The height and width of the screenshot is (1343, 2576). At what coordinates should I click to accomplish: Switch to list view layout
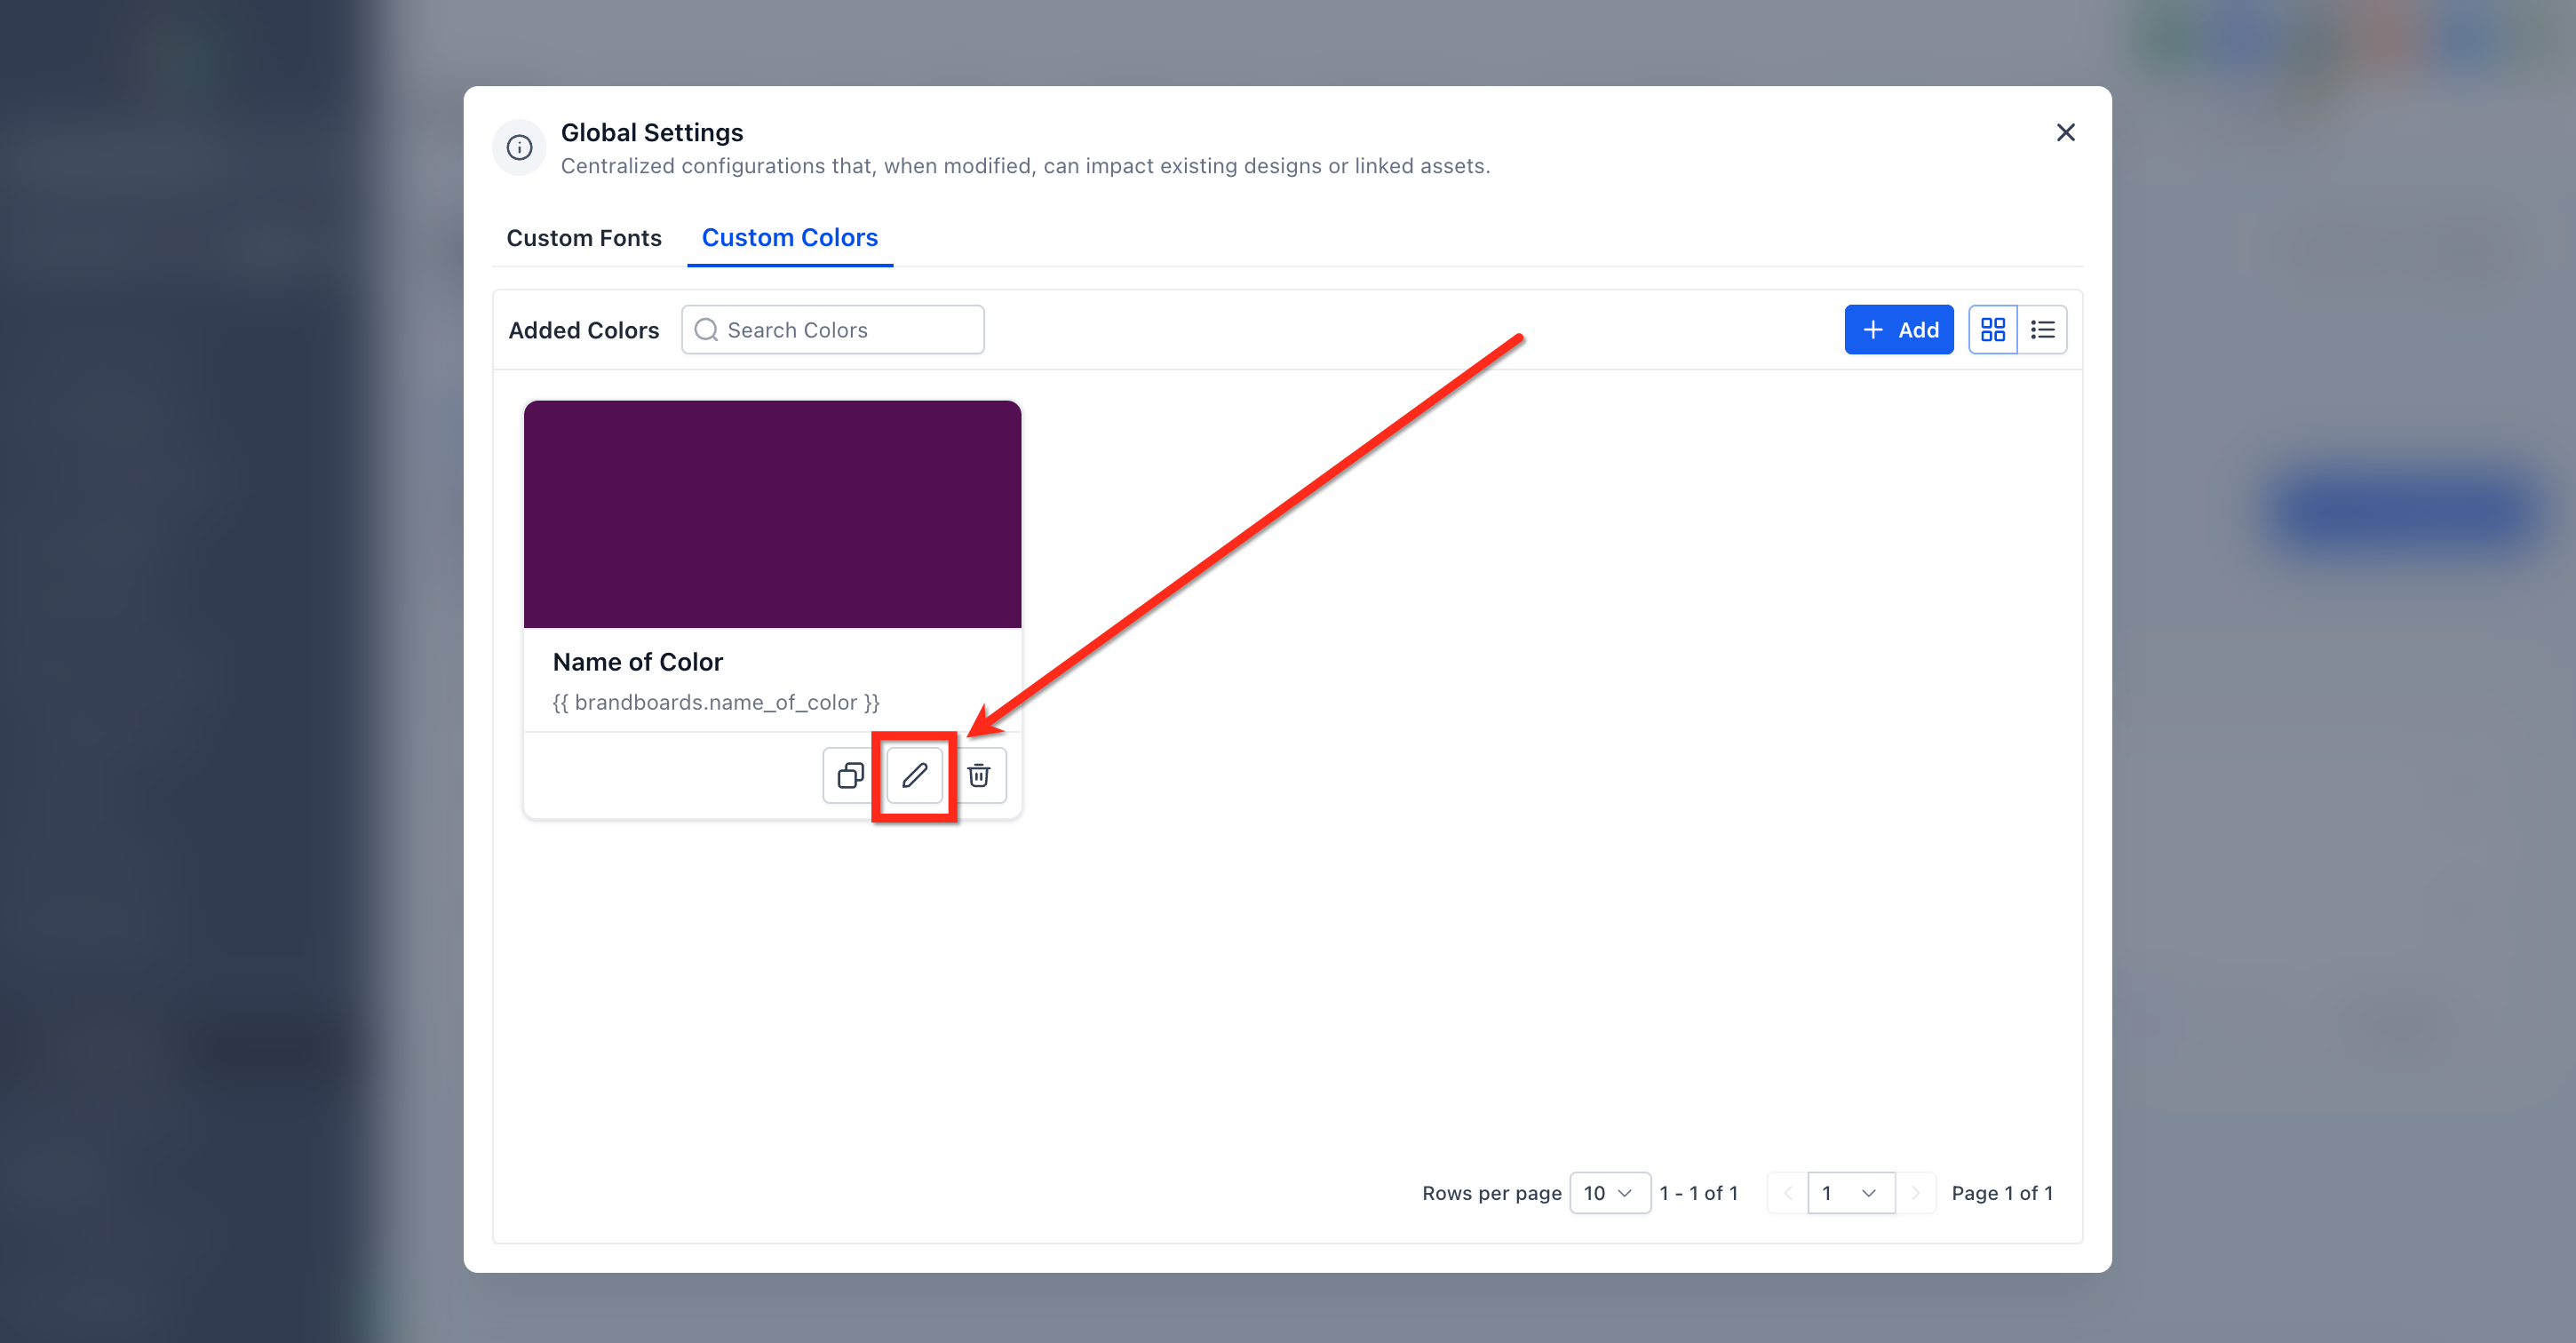tap(2042, 330)
